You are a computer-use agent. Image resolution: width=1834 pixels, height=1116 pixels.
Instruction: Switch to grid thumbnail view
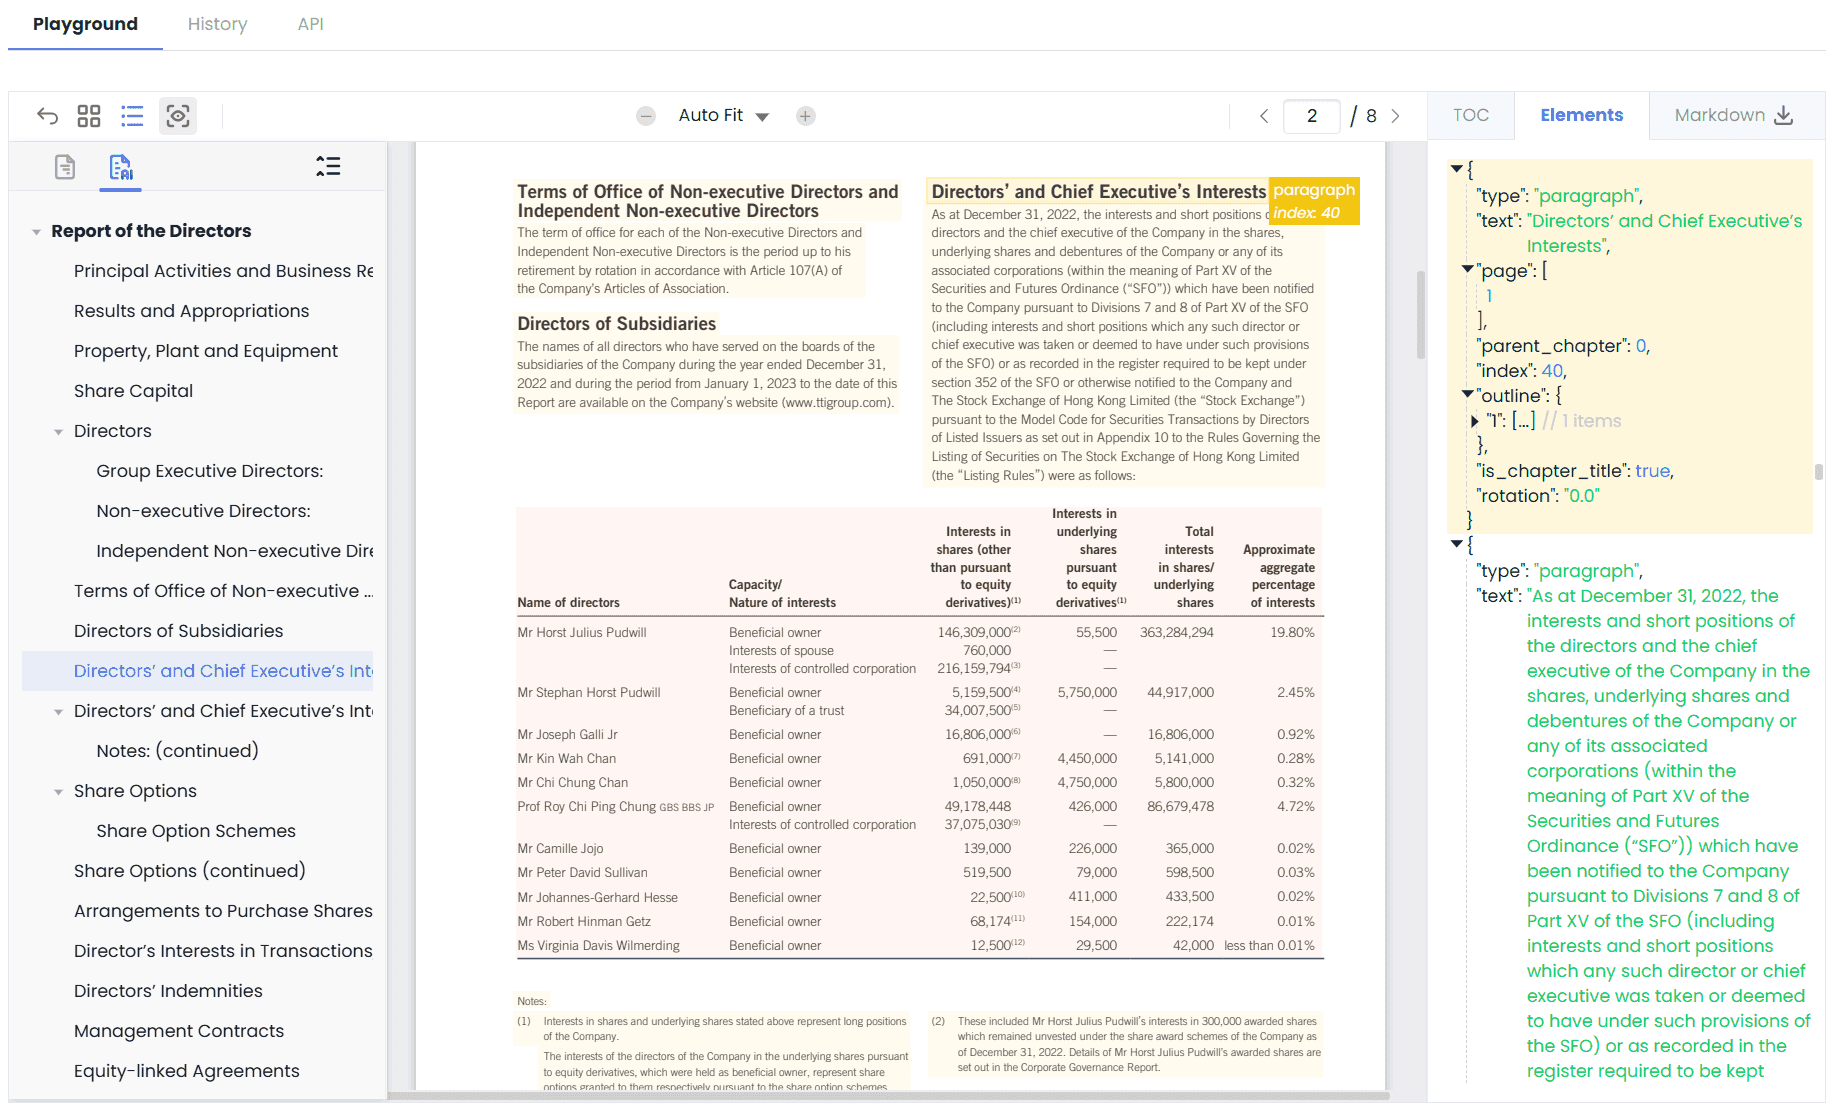click(89, 115)
